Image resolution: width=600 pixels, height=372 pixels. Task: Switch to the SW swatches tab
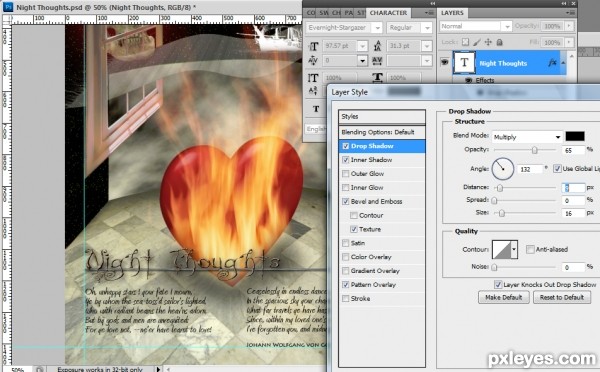click(324, 13)
